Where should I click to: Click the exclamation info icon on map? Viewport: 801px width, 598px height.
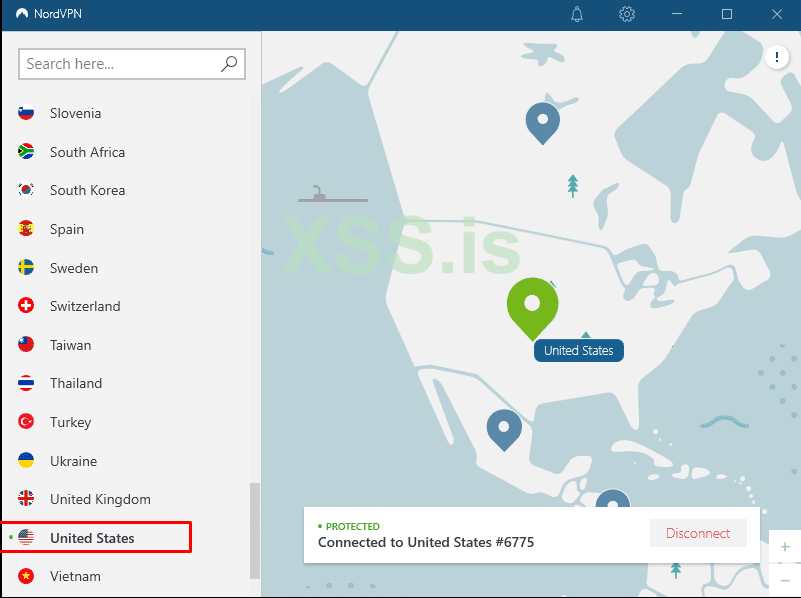[776, 57]
